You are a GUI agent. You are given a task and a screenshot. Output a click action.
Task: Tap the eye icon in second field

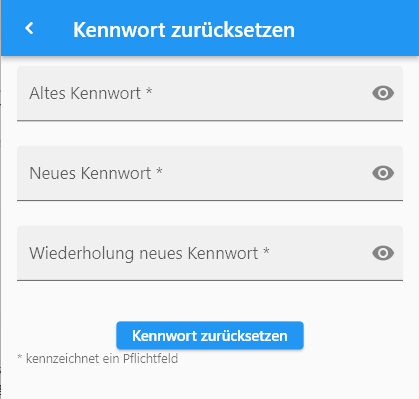tap(383, 173)
